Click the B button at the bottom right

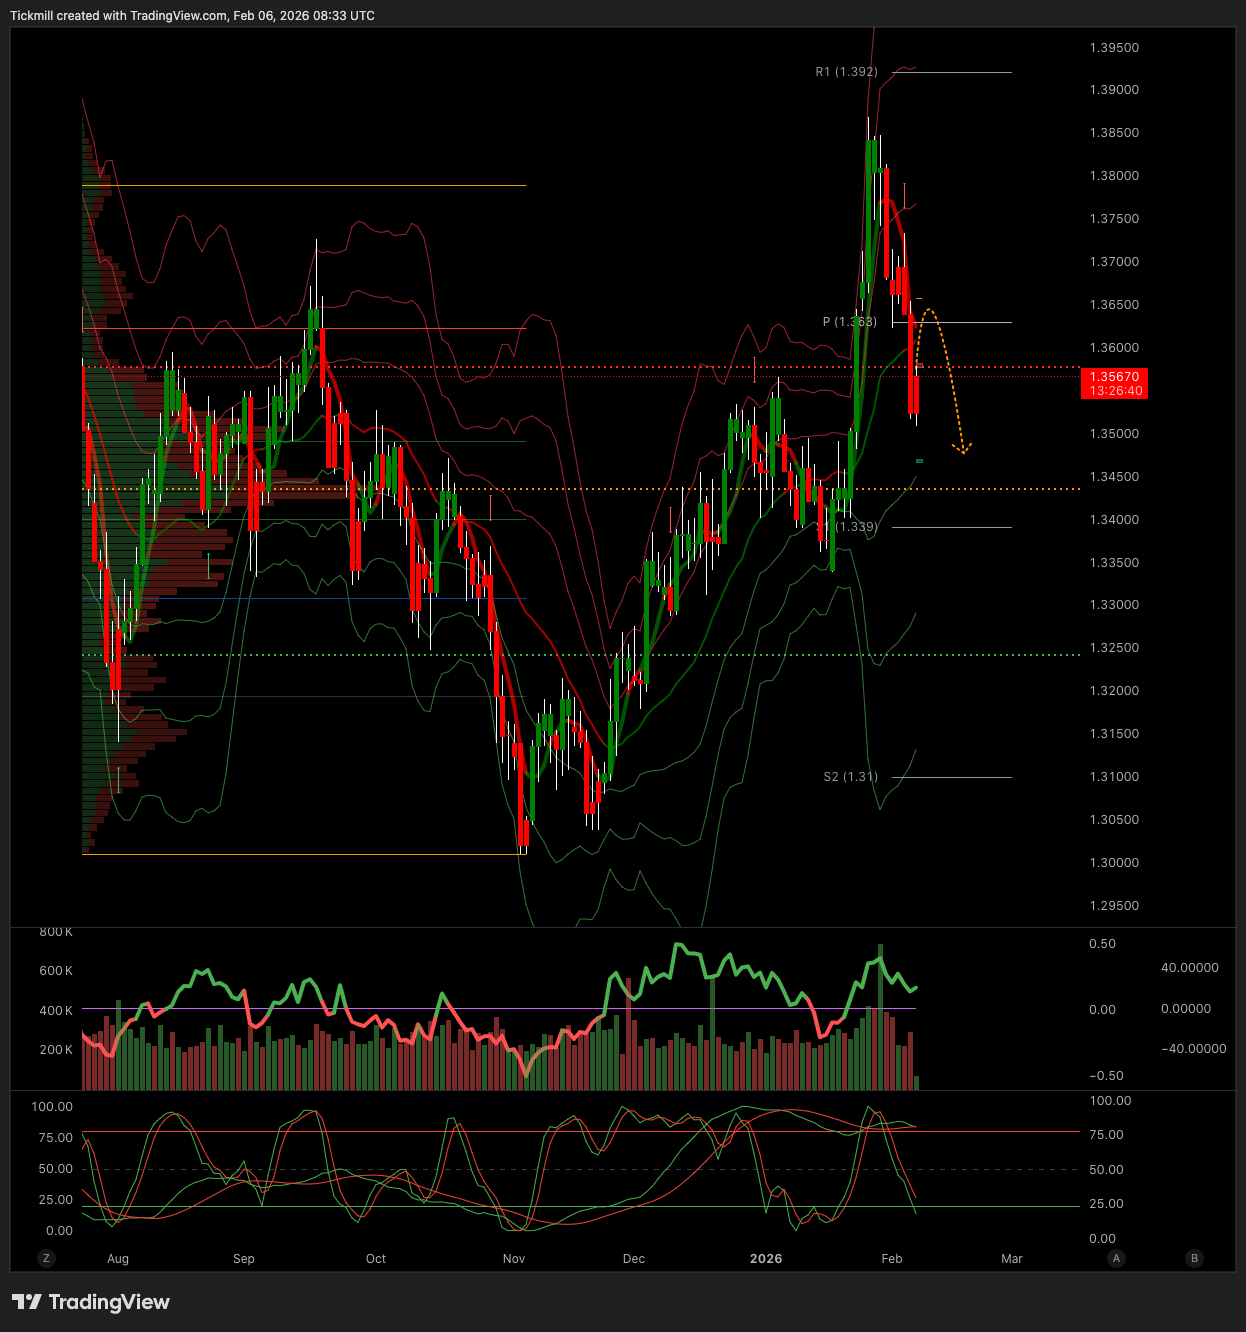click(x=1194, y=1258)
